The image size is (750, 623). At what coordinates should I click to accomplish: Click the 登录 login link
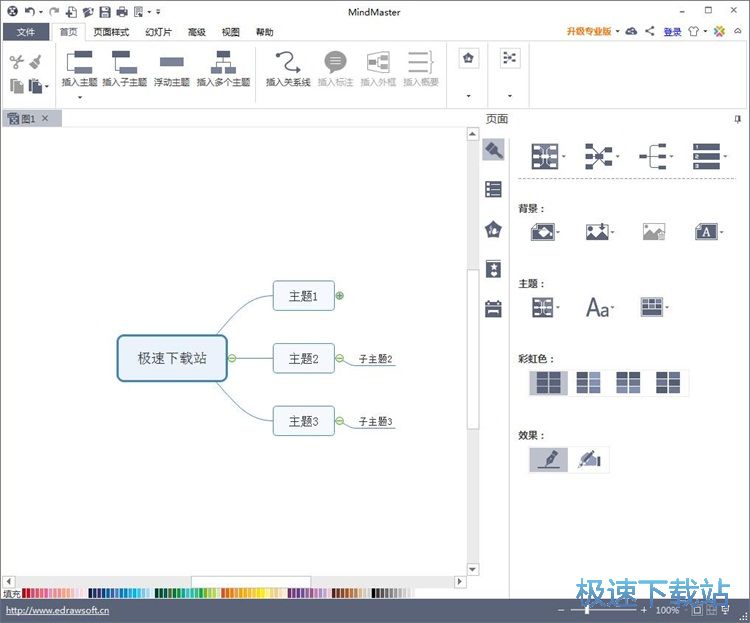[672, 32]
